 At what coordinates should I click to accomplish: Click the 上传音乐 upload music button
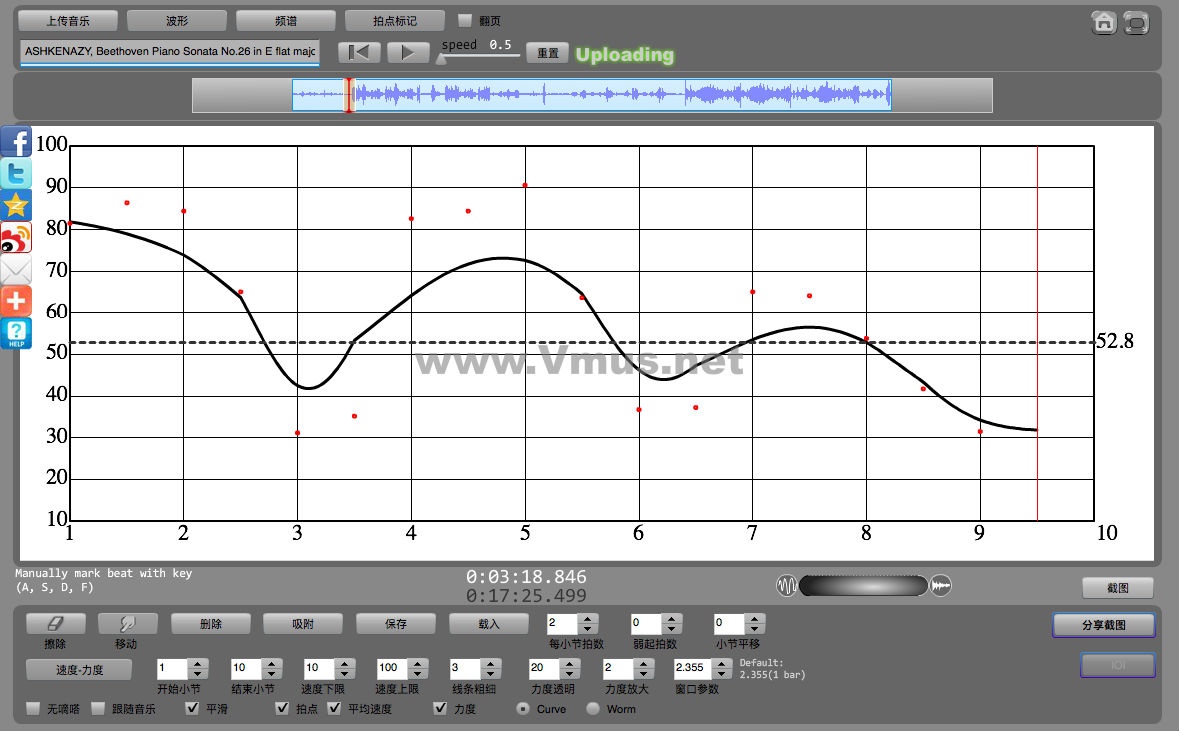[x=68, y=20]
